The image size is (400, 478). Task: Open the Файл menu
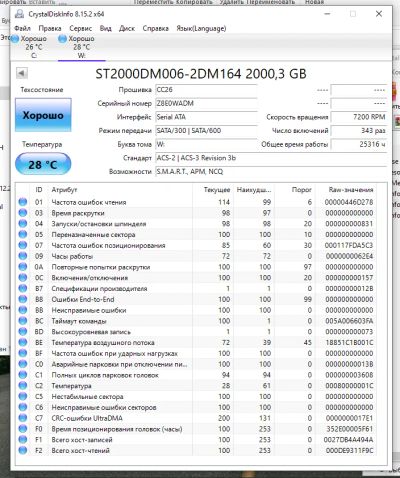tap(22, 28)
